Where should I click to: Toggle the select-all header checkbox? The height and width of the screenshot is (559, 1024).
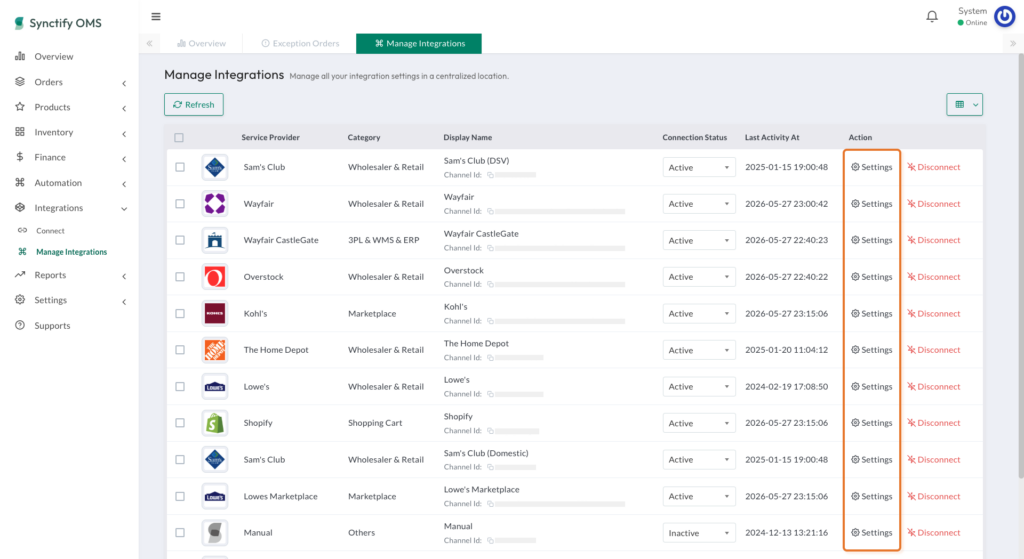point(179,138)
